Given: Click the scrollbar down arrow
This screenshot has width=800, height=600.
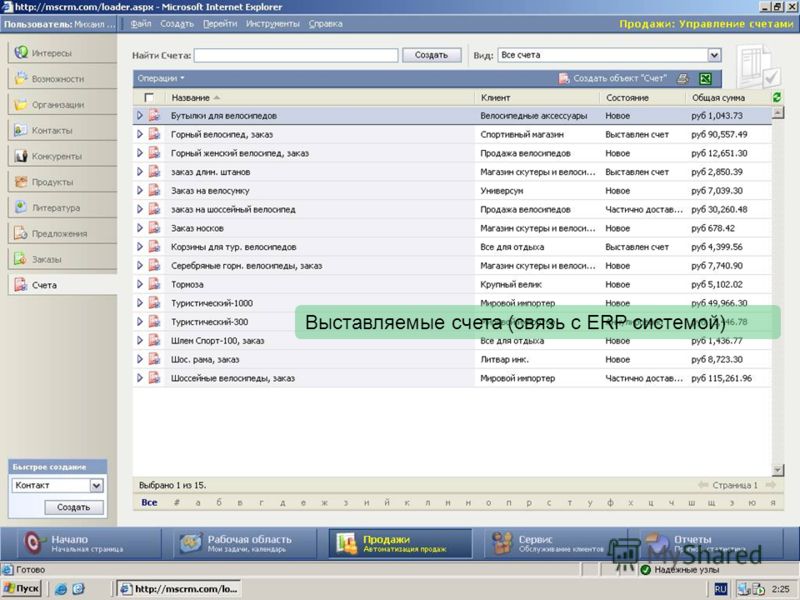Looking at the screenshot, I should [778, 470].
